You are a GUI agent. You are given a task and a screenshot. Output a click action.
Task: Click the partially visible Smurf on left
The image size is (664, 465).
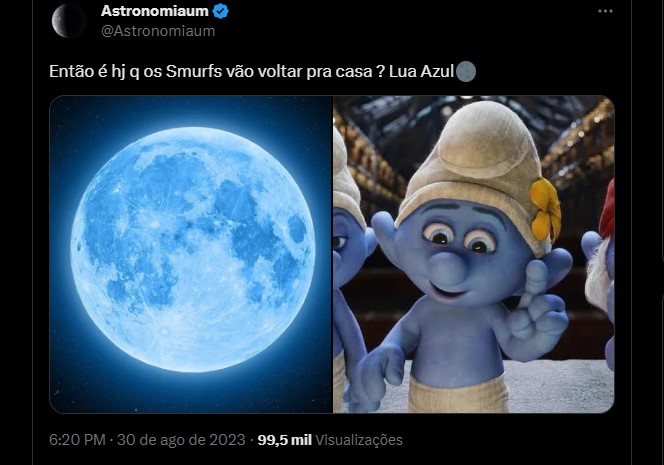348,263
